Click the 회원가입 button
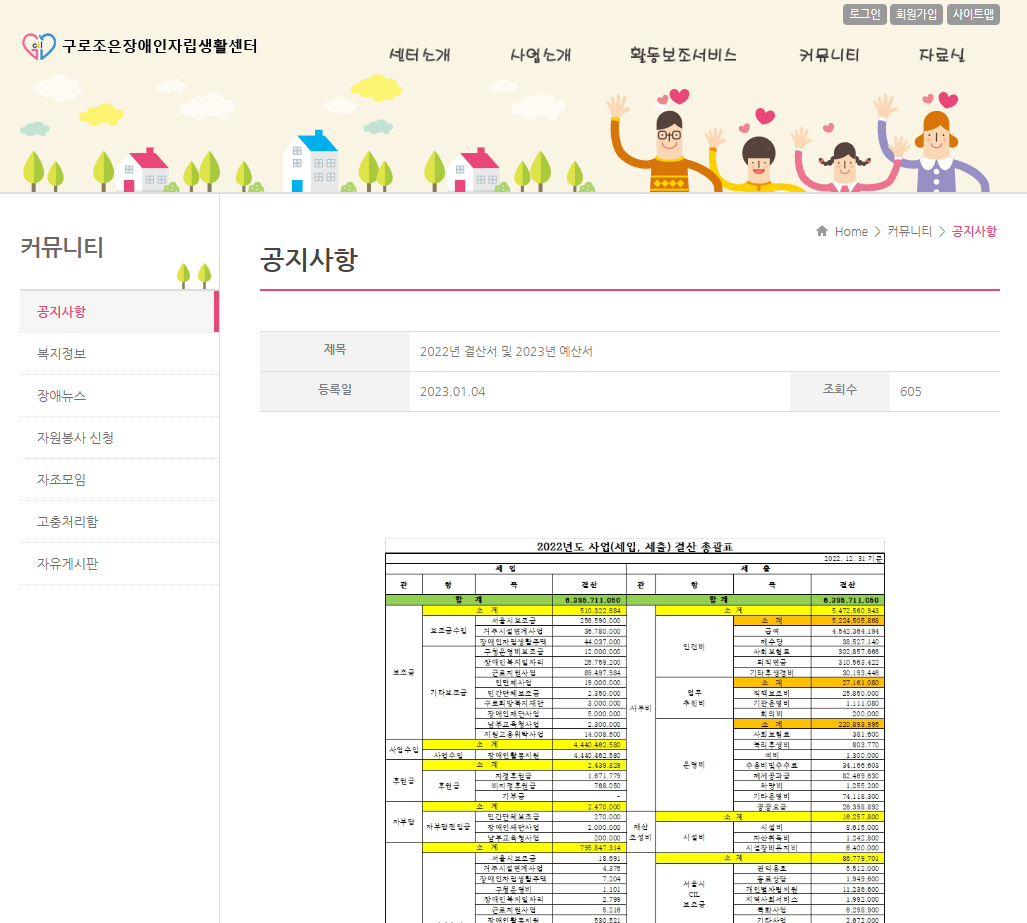The height and width of the screenshot is (923, 1027). (x=916, y=14)
